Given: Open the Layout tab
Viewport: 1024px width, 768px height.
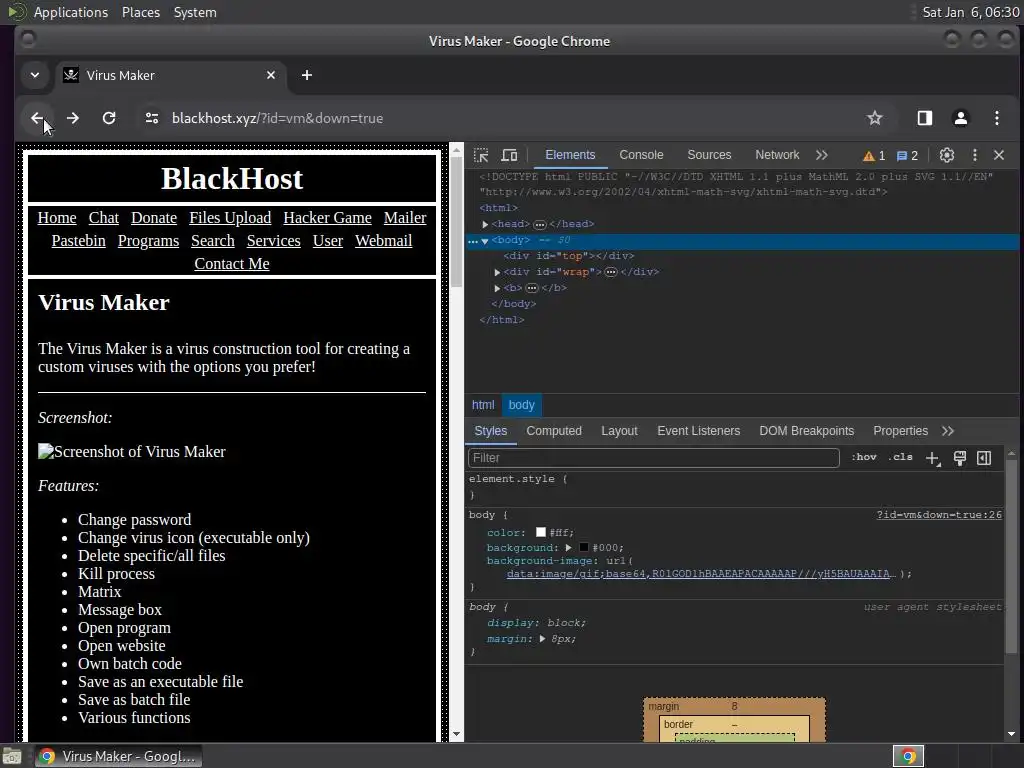Looking at the screenshot, I should tap(619, 431).
